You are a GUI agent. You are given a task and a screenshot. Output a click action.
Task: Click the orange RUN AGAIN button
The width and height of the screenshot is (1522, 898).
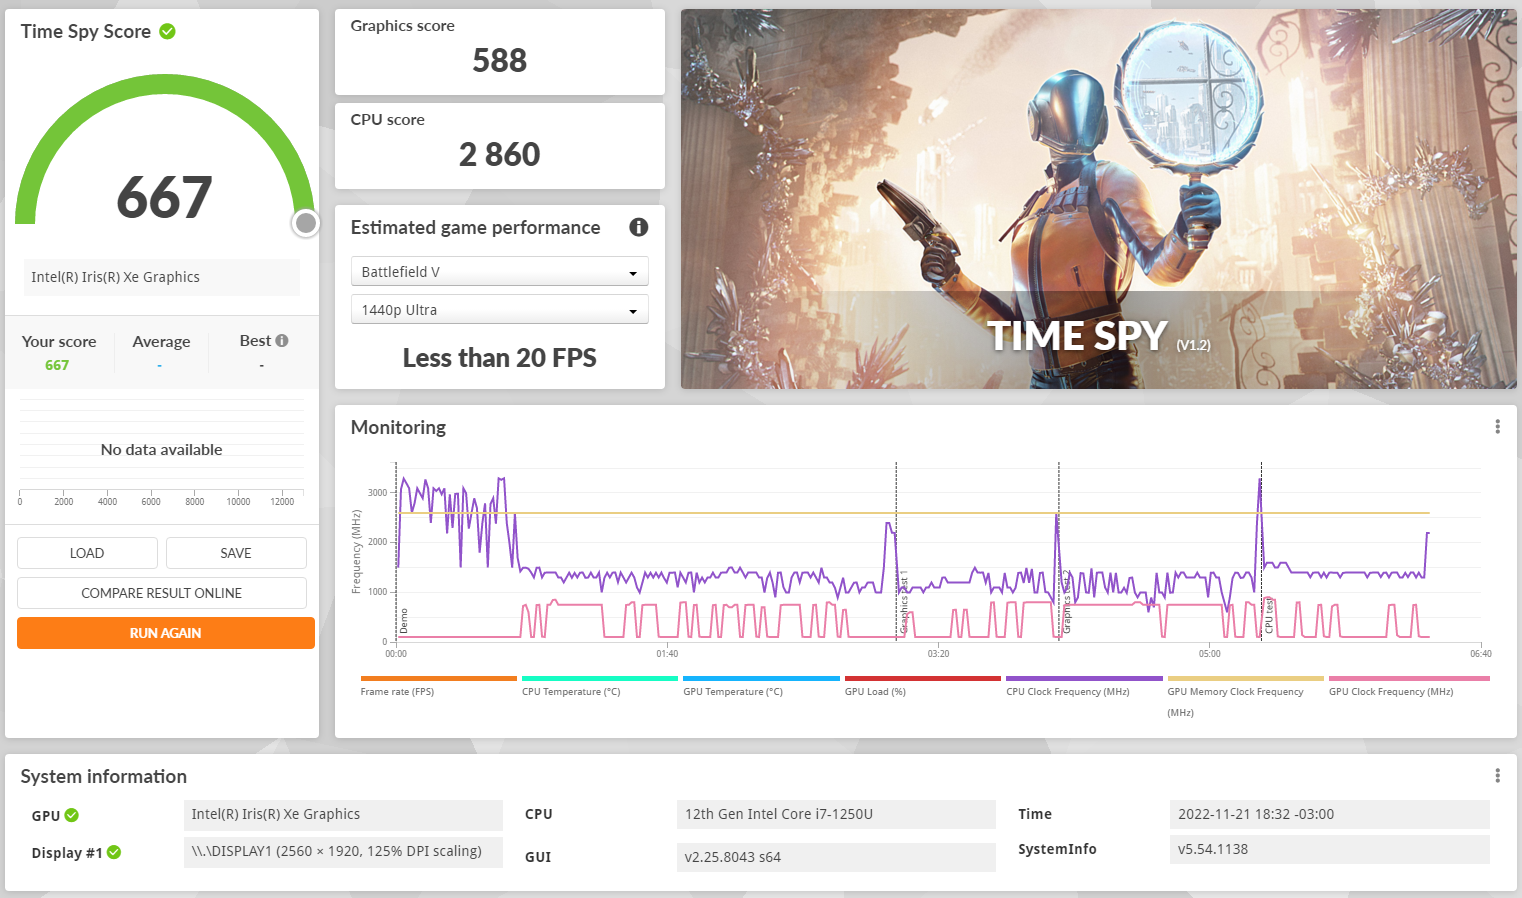(x=166, y=633)
